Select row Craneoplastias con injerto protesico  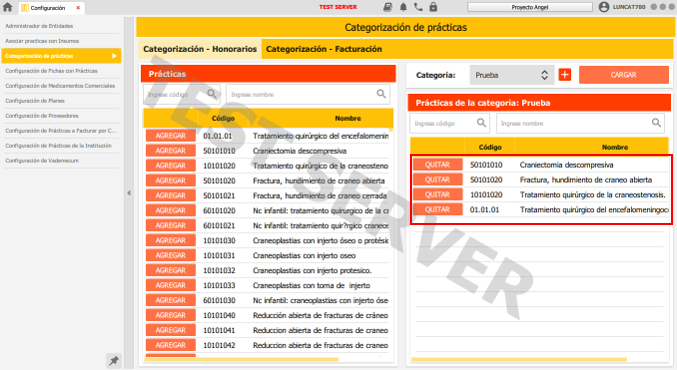point(268,271)
